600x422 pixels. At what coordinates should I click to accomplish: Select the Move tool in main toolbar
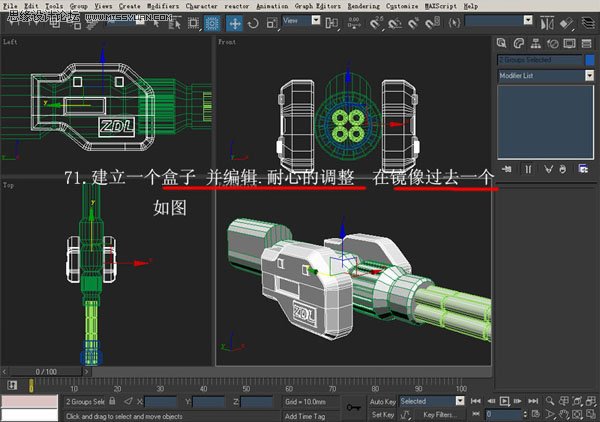pos(234,23)
